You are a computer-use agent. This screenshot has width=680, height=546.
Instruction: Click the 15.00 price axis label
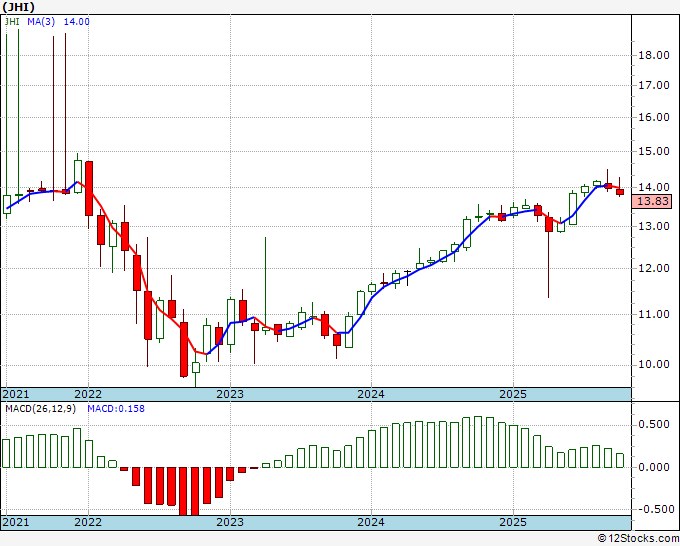click(654, 151)
